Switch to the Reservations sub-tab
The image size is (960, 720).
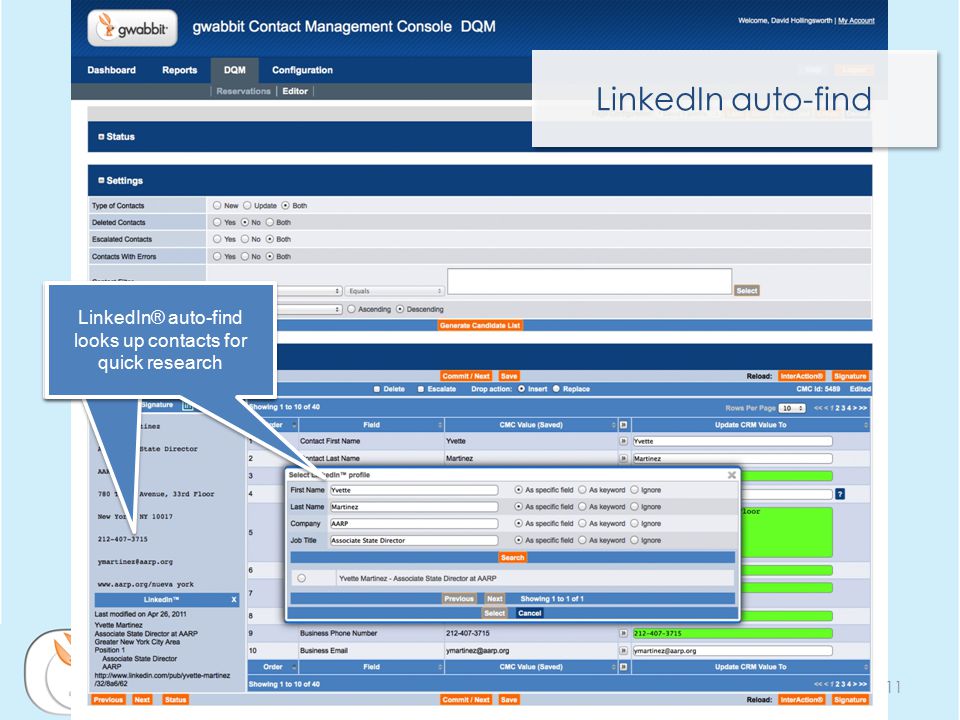[243, 91]
